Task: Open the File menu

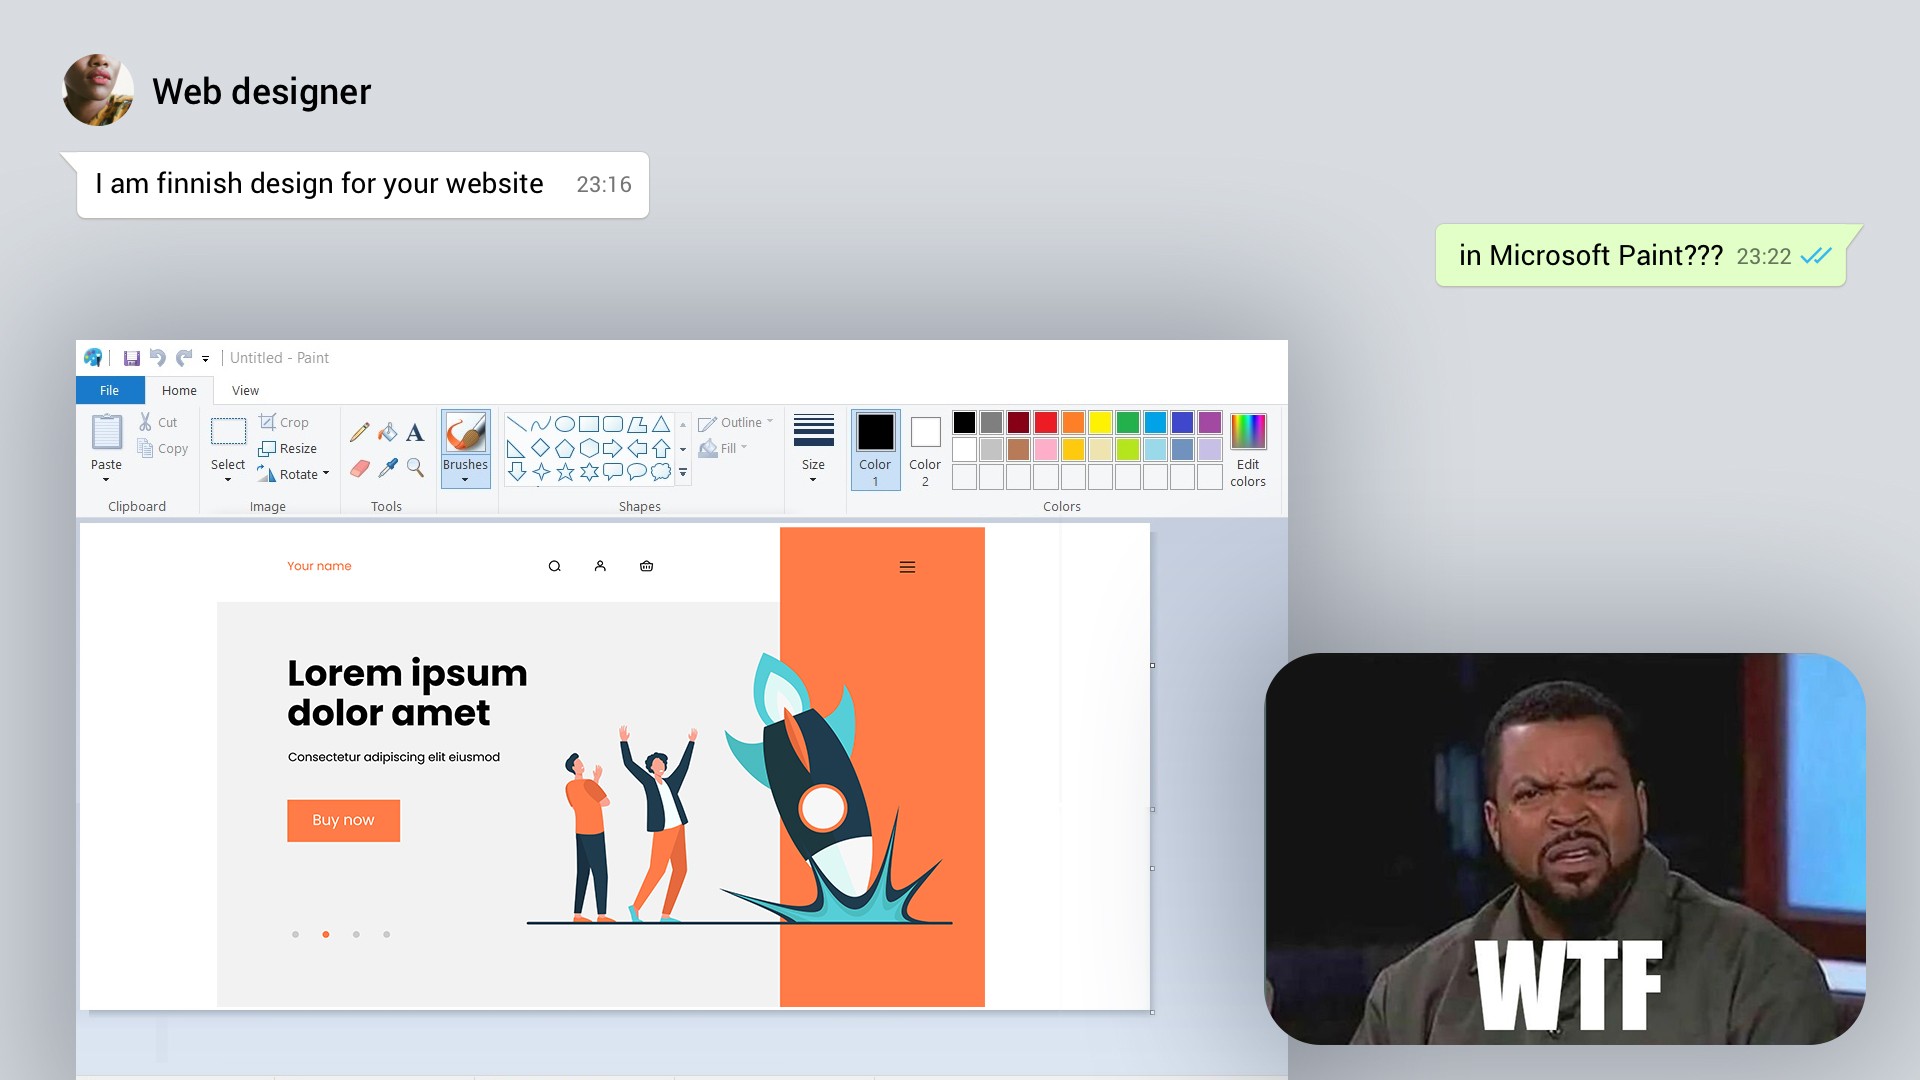Action: tap(108, 390)
